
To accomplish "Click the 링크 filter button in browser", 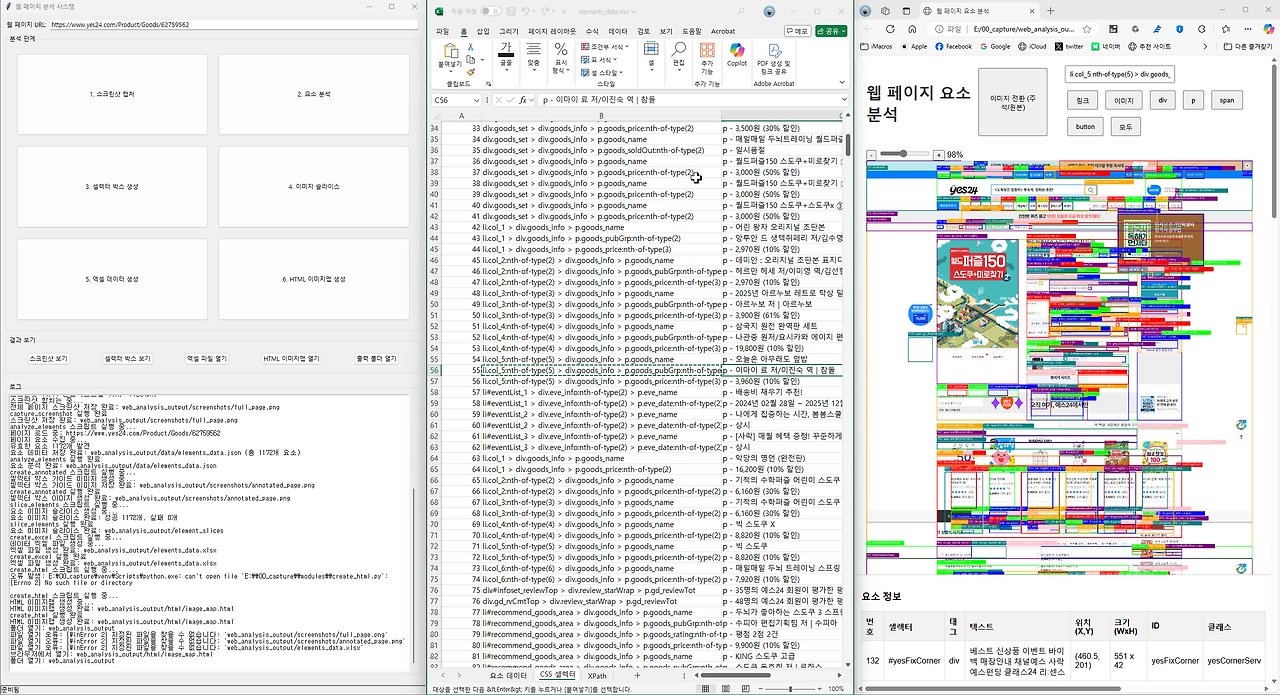I will pyautogui.click(x=1081, y=100).
